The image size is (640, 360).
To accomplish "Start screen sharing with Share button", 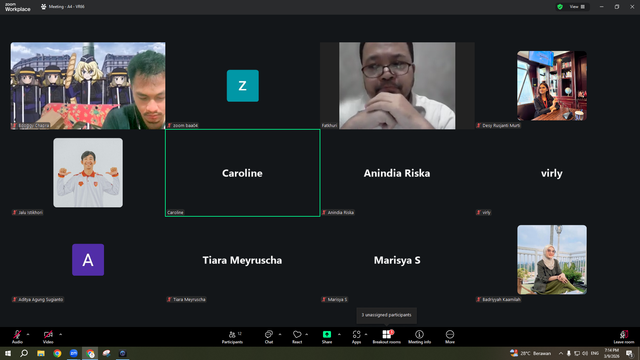I will 327,337.
